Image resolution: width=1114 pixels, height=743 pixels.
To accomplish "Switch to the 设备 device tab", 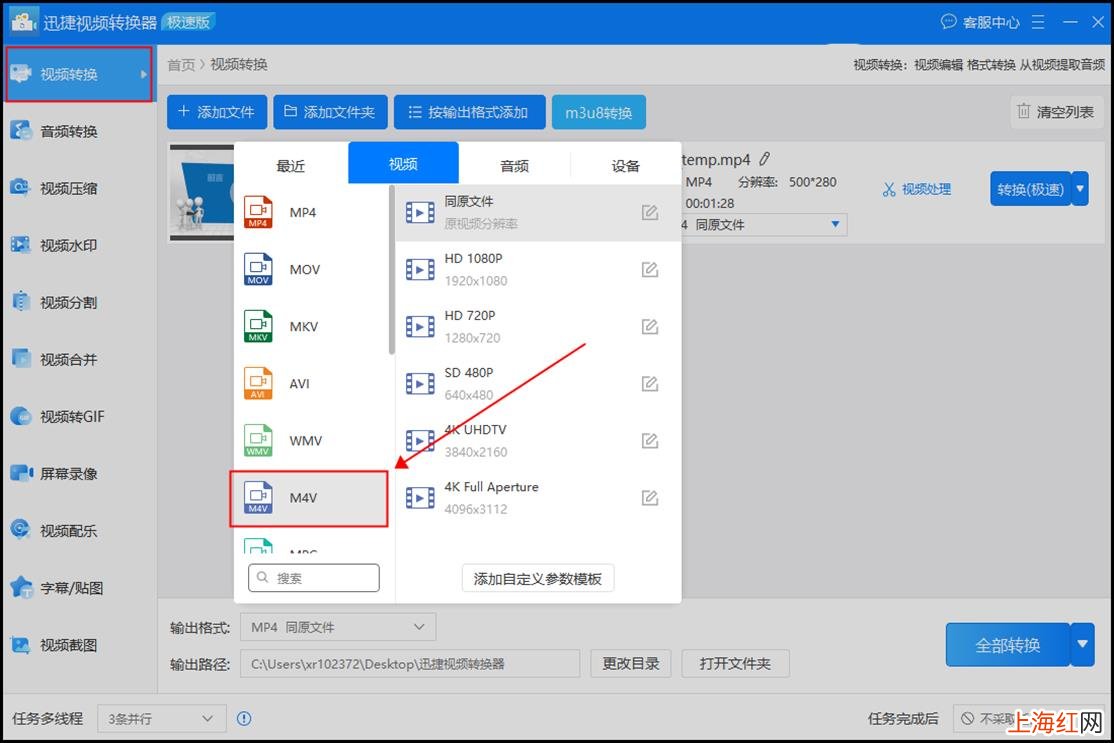I will coord(626,166).
